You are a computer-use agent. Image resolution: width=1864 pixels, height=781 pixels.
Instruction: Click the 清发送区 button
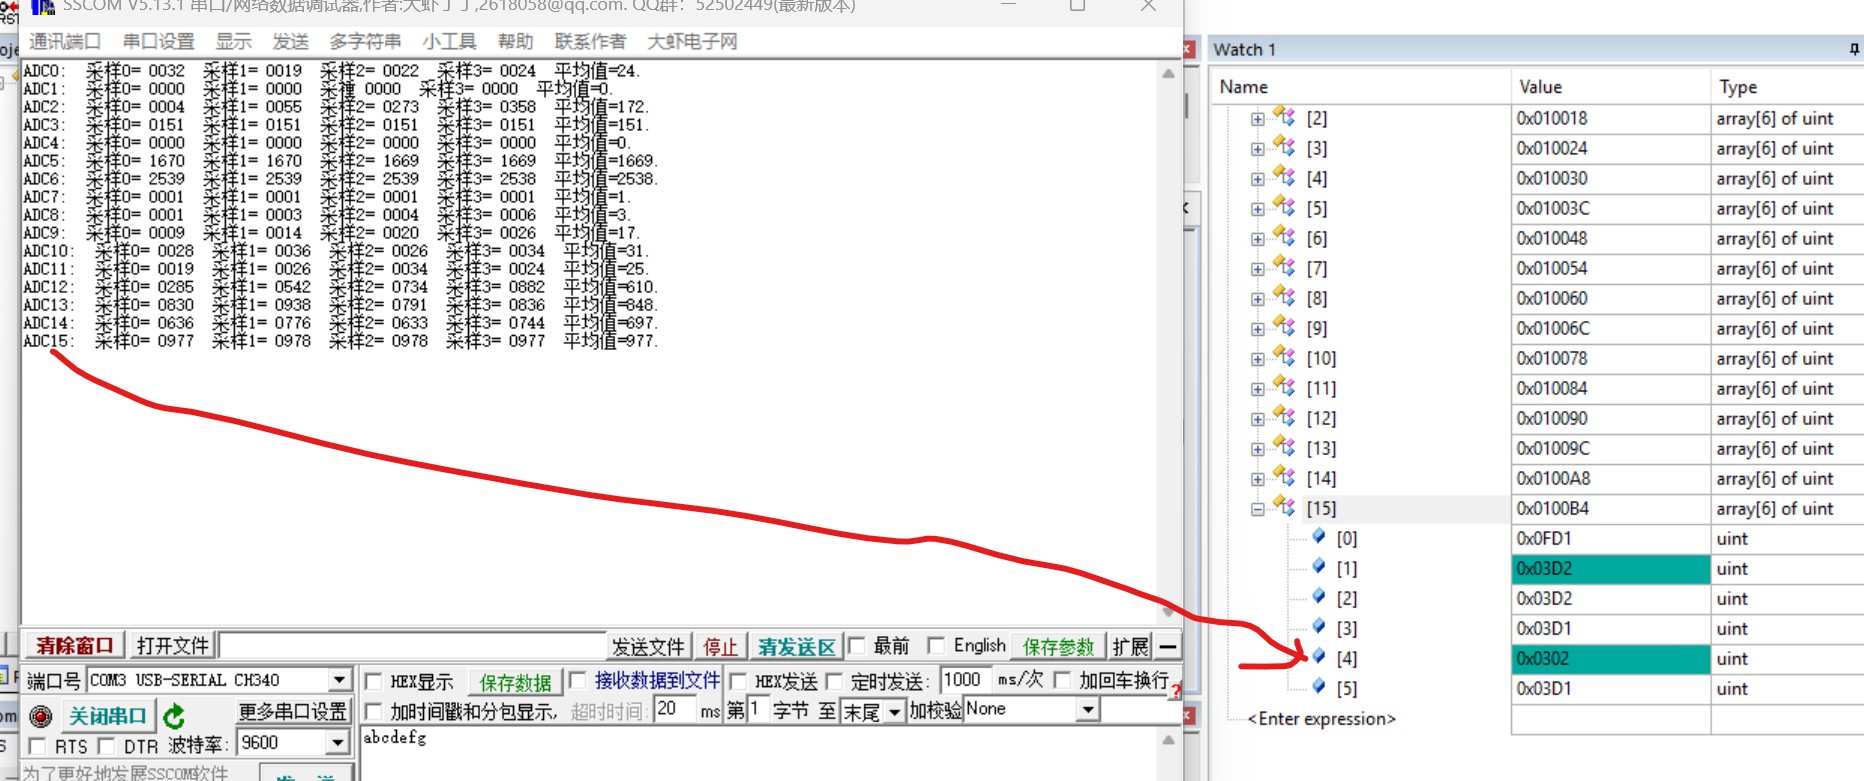tap(796, 647)
